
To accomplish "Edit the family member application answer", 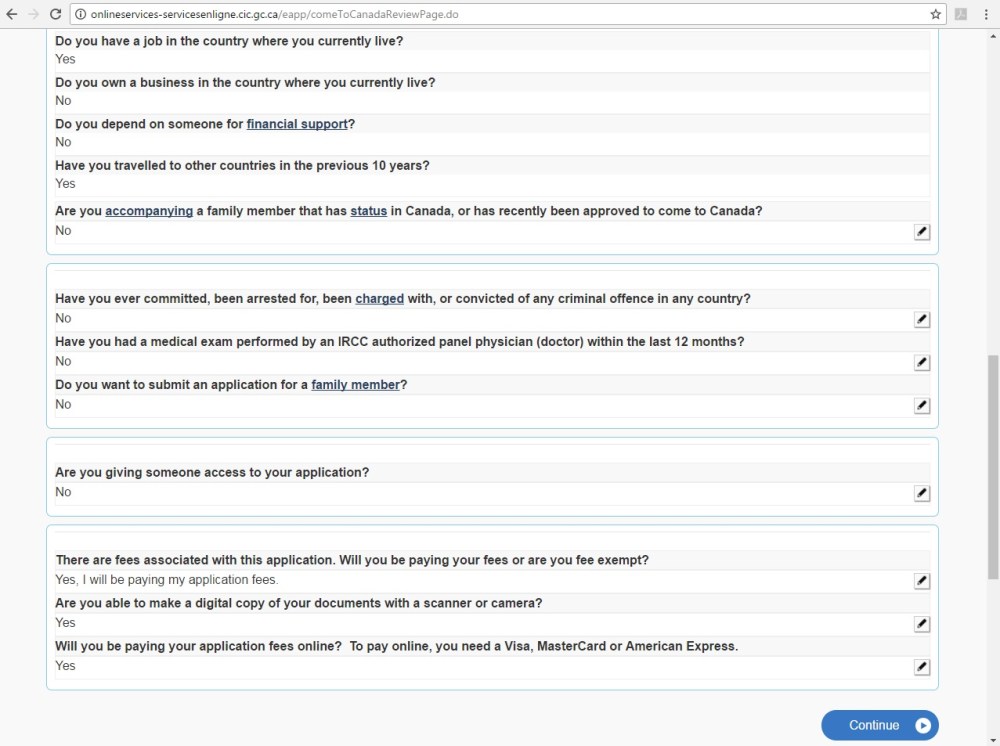I will pyautogui.click(x=922, y=406).
